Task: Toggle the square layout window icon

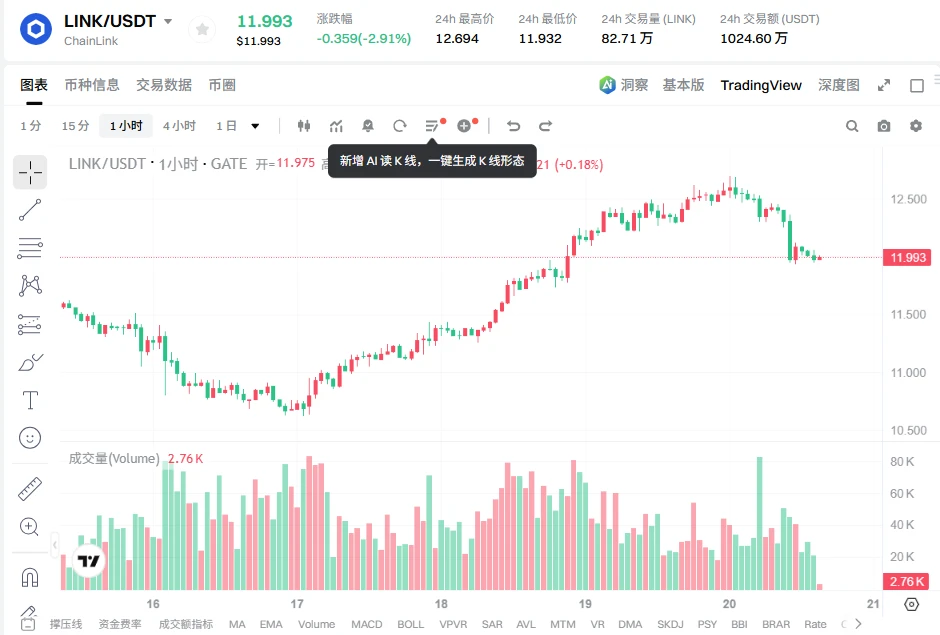Action: (917, 86)
